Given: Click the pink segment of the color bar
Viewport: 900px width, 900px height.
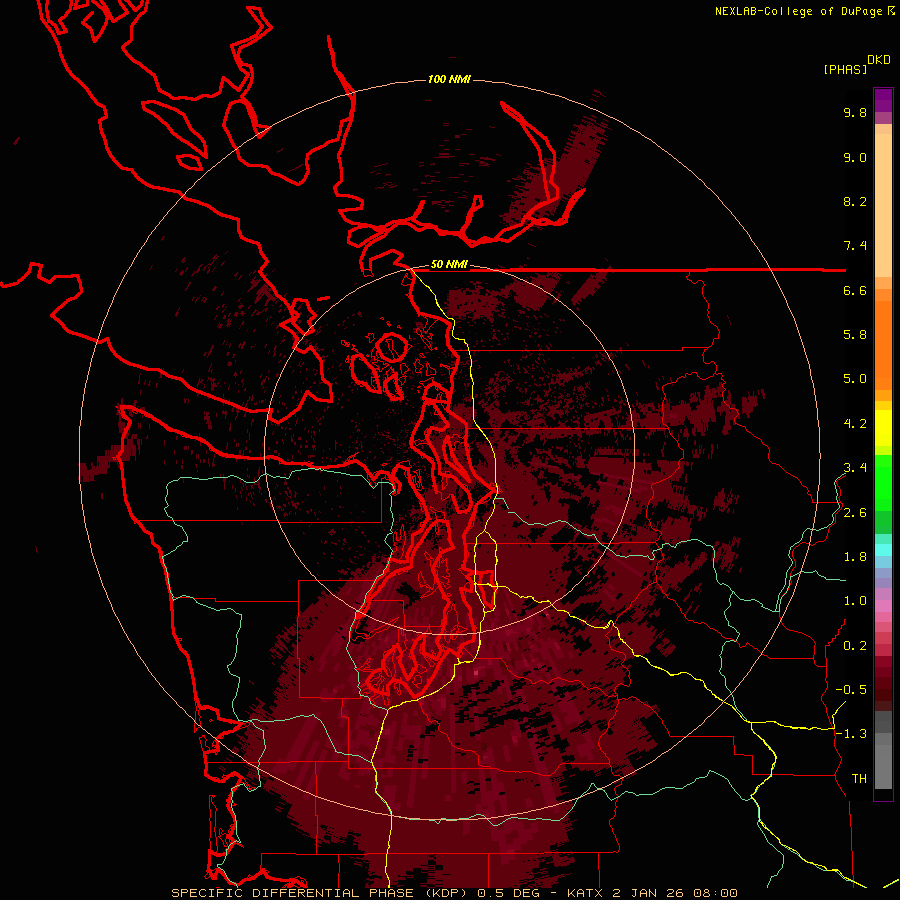Looking at the screenshot, I should point(883,606).
